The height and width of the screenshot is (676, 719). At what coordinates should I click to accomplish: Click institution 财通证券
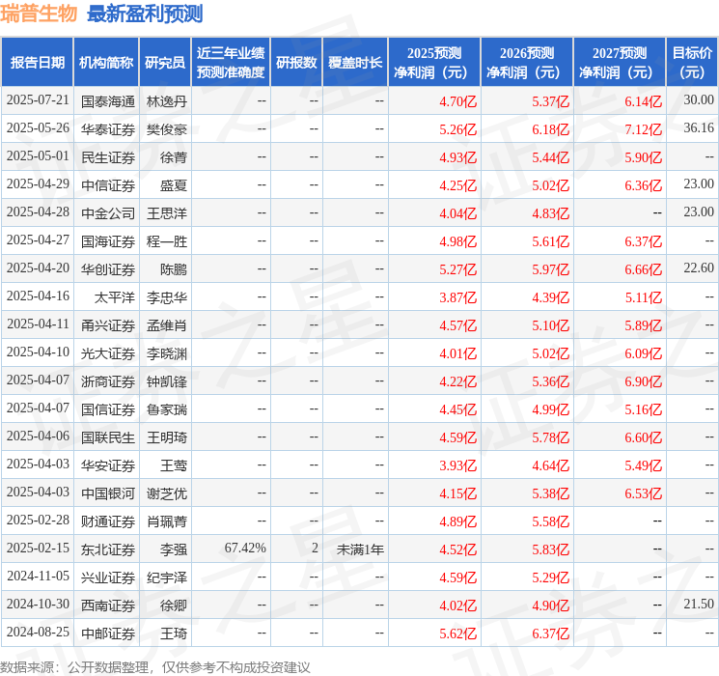pos(108,521)
